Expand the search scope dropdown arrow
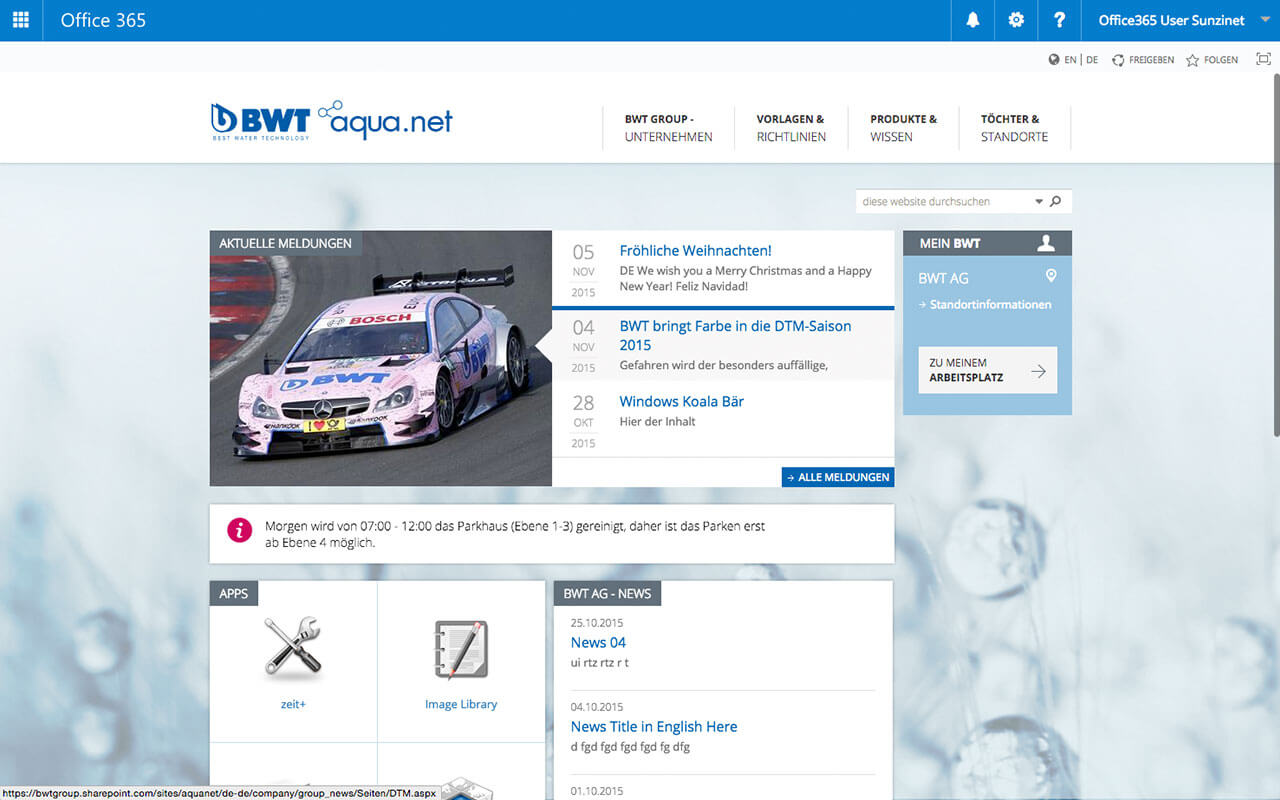This screenshot has width=1280, height=800. click(x=1039, y=202)
